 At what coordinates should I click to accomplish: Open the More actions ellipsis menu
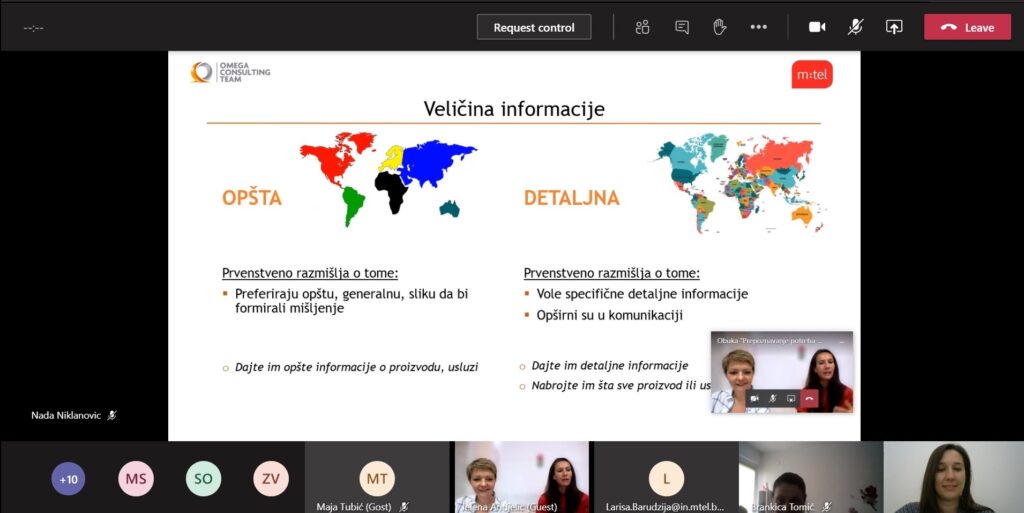(758, 27)
